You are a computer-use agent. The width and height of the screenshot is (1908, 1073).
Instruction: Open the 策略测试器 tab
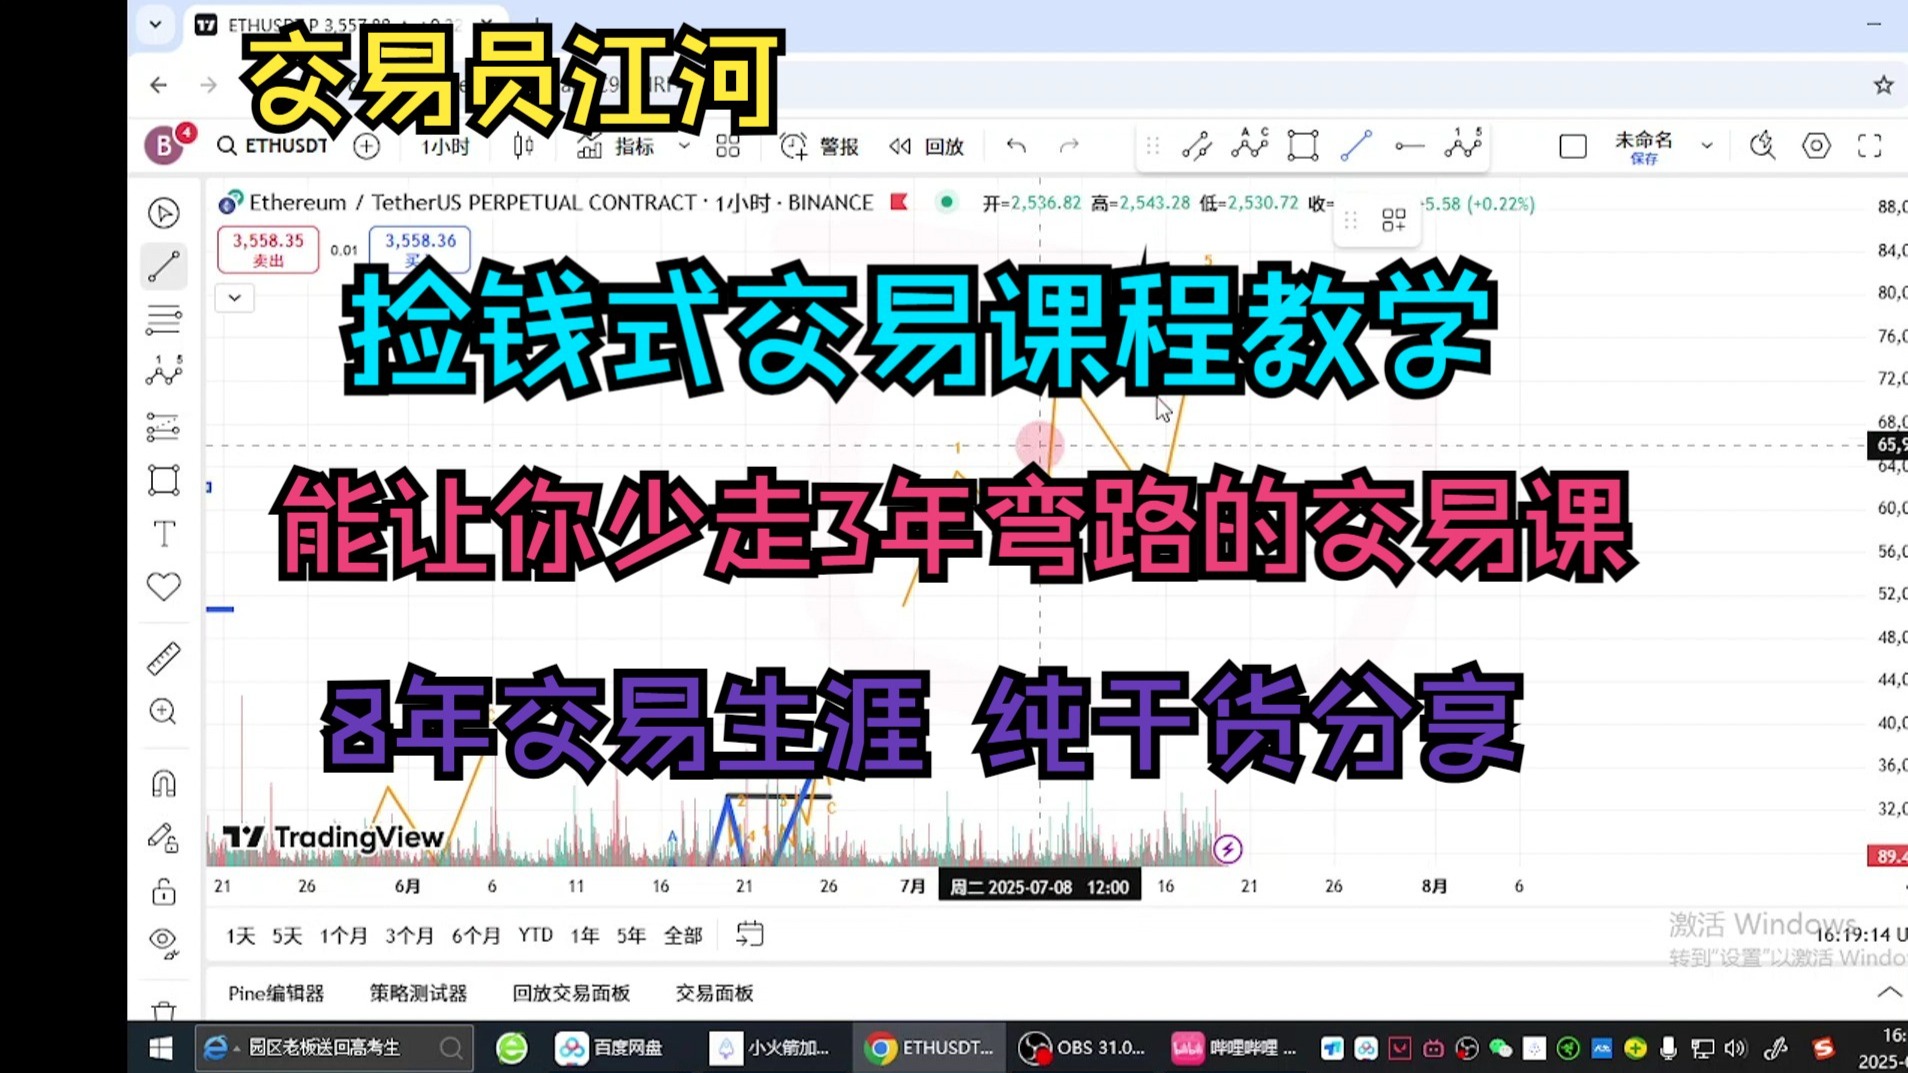pyautogui.click(x=418, y=993)
